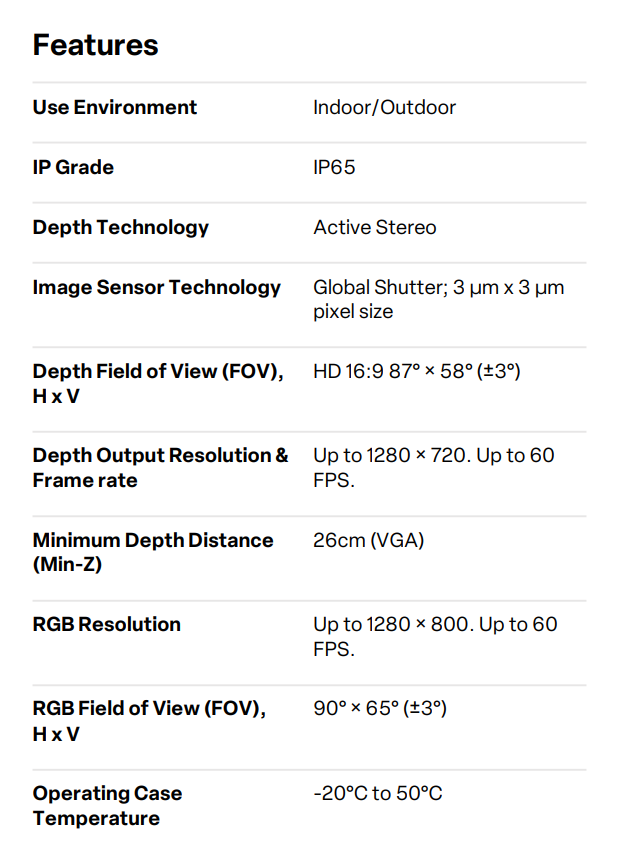620x855 pixels.
Task: Select the RGB Resolution label
Action: tap(107, 624)
